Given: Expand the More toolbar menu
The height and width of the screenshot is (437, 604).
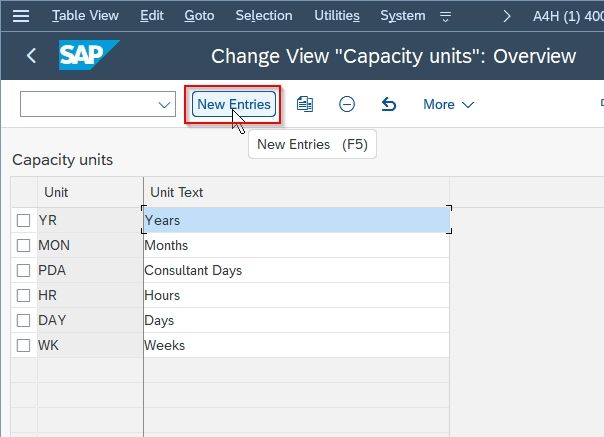Looking at the screenshot, I should pyautogui.click(x=448, y=104).
